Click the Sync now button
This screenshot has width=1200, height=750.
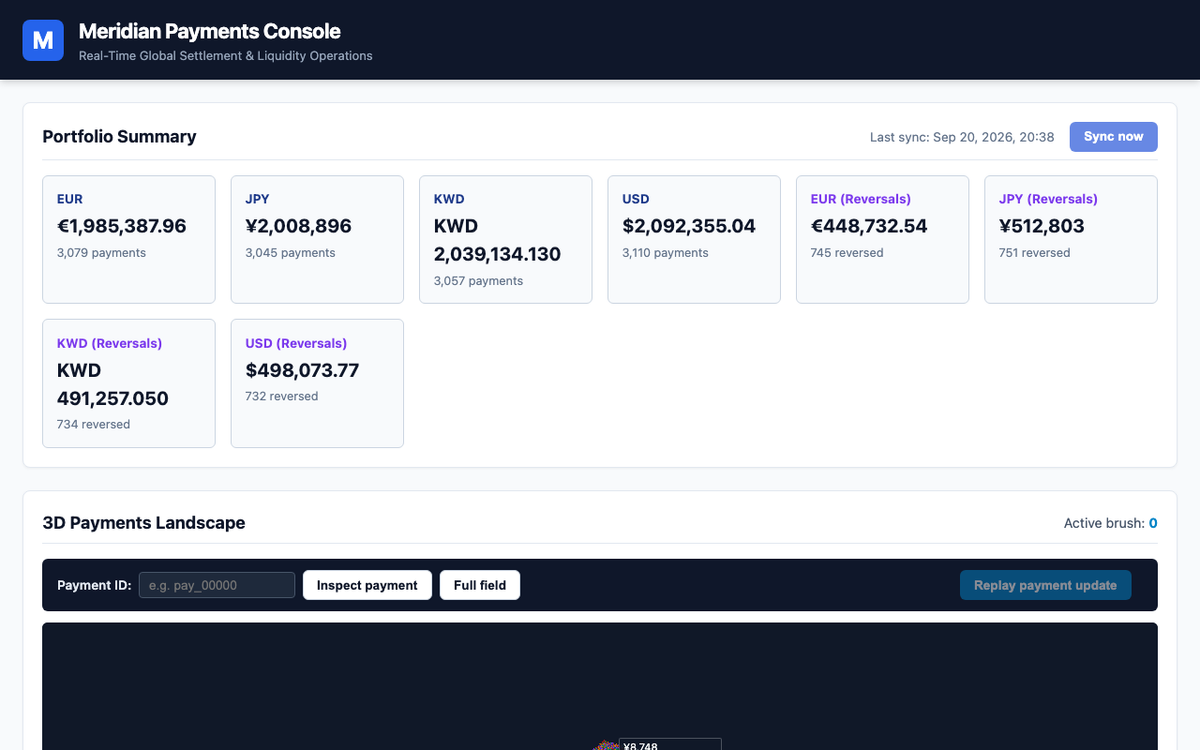tap(1113, 137)
